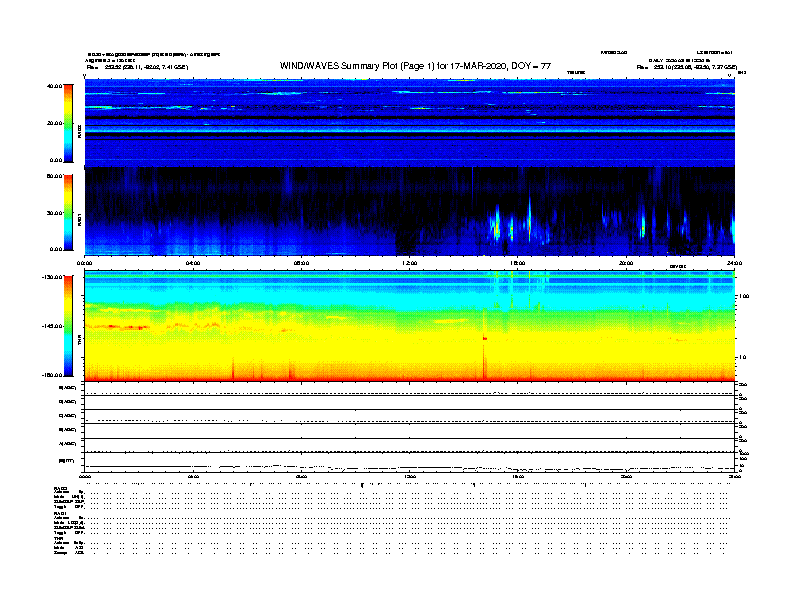This screenshot has width=792, height=612.
Task: Click the RAD2 panel color scale bar
Action: coord(68,123)
